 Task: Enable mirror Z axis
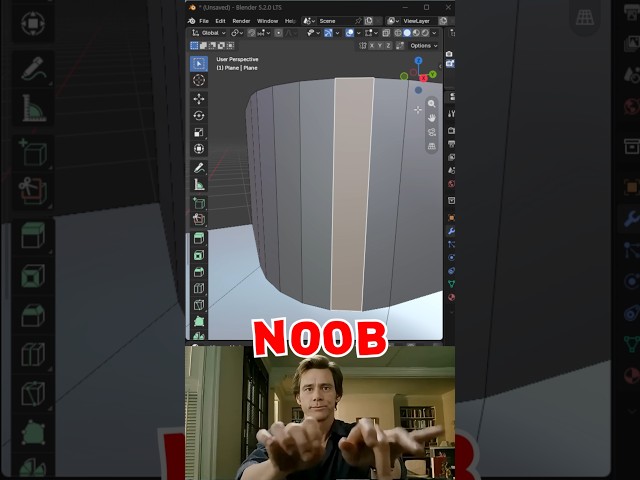coord(388,46)
